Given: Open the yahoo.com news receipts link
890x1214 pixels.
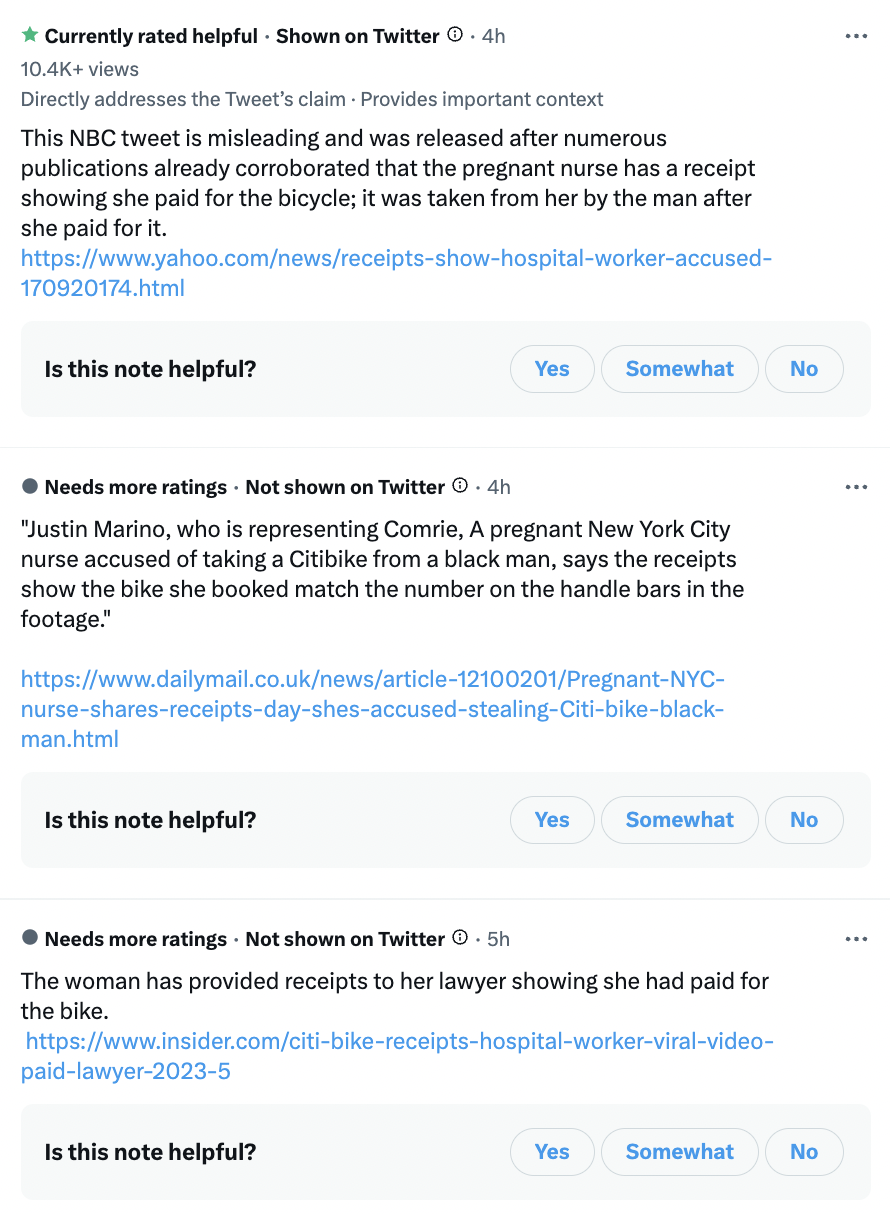Looking at the screenshot, I should coord(397,273).
